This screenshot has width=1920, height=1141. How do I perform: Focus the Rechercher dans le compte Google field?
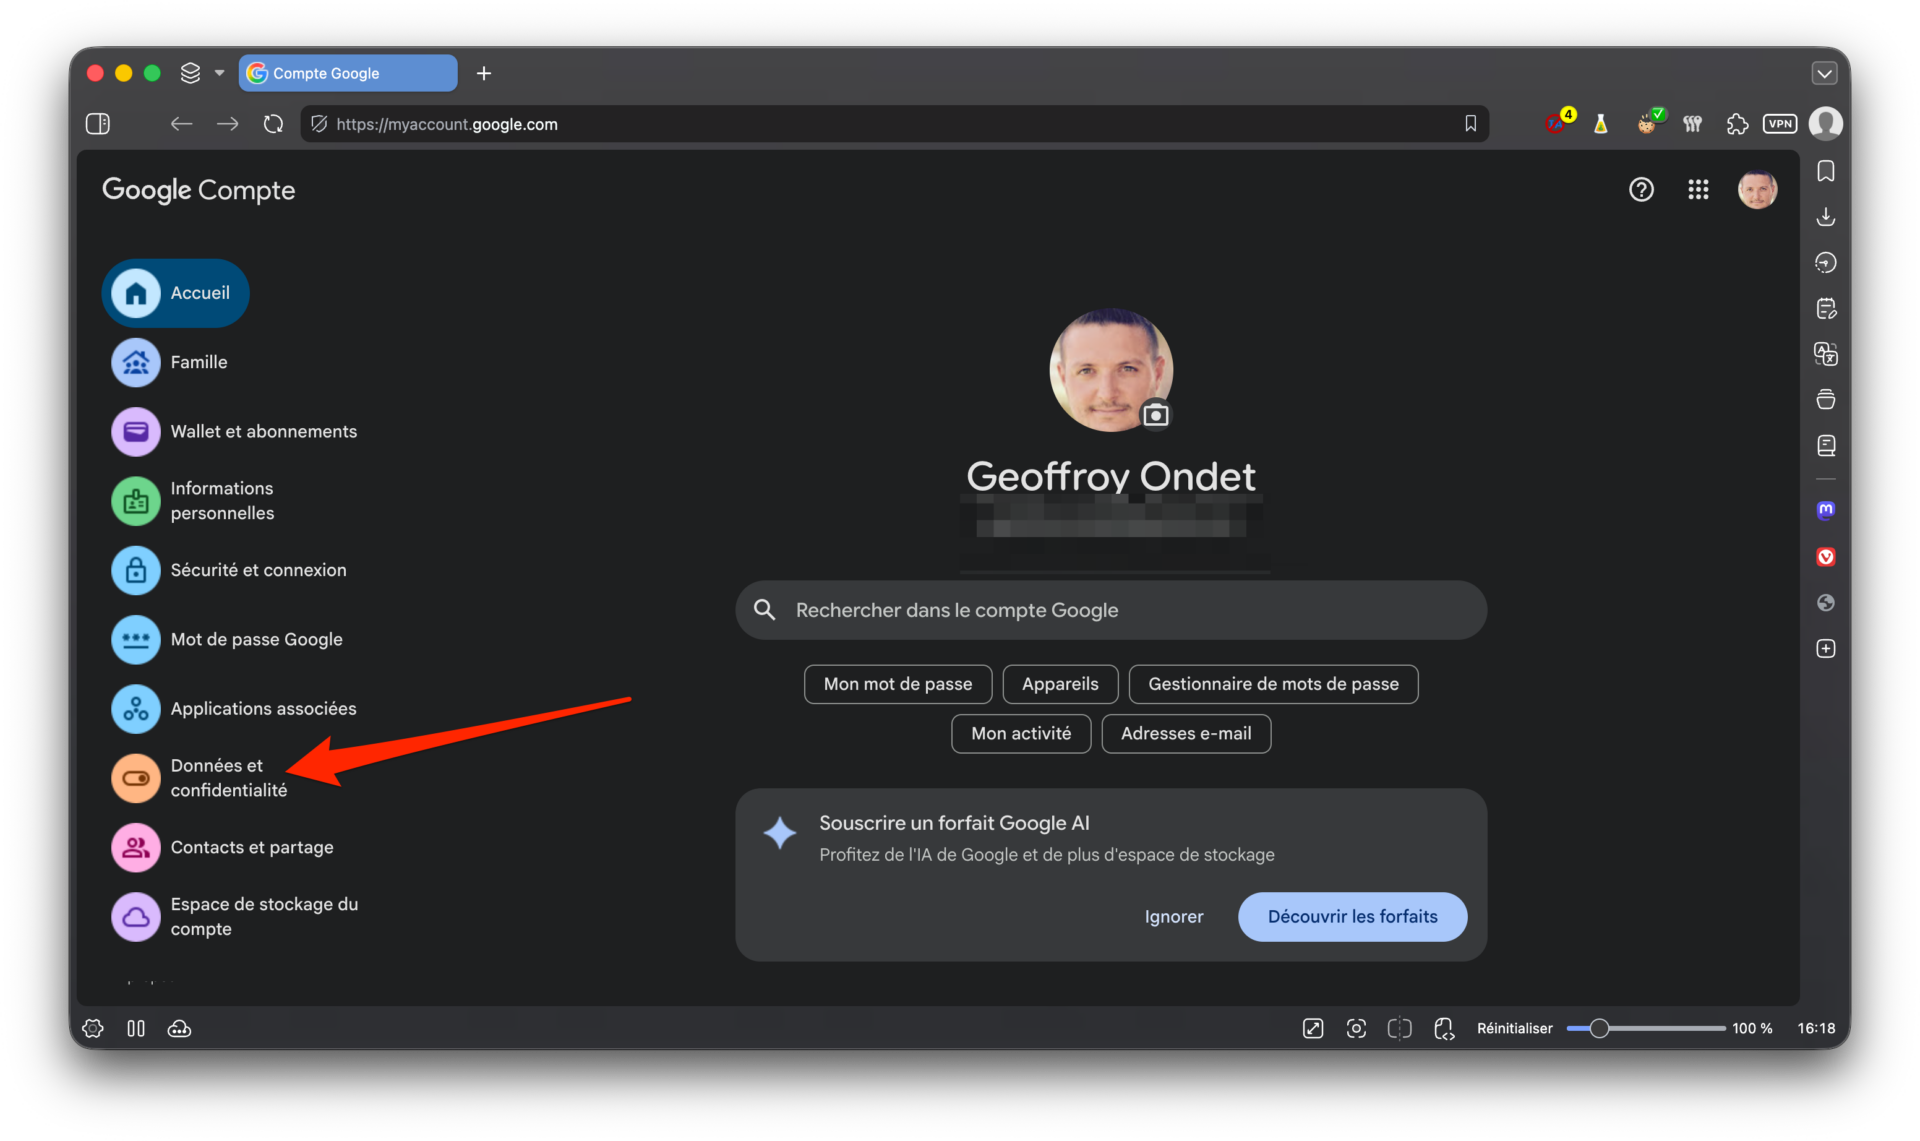pyautogui.click(x=1111, y=610)
